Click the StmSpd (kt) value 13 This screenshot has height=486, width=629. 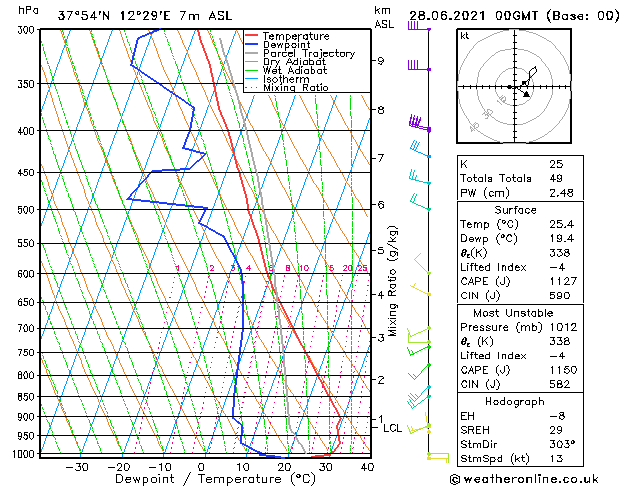(556, 458)
